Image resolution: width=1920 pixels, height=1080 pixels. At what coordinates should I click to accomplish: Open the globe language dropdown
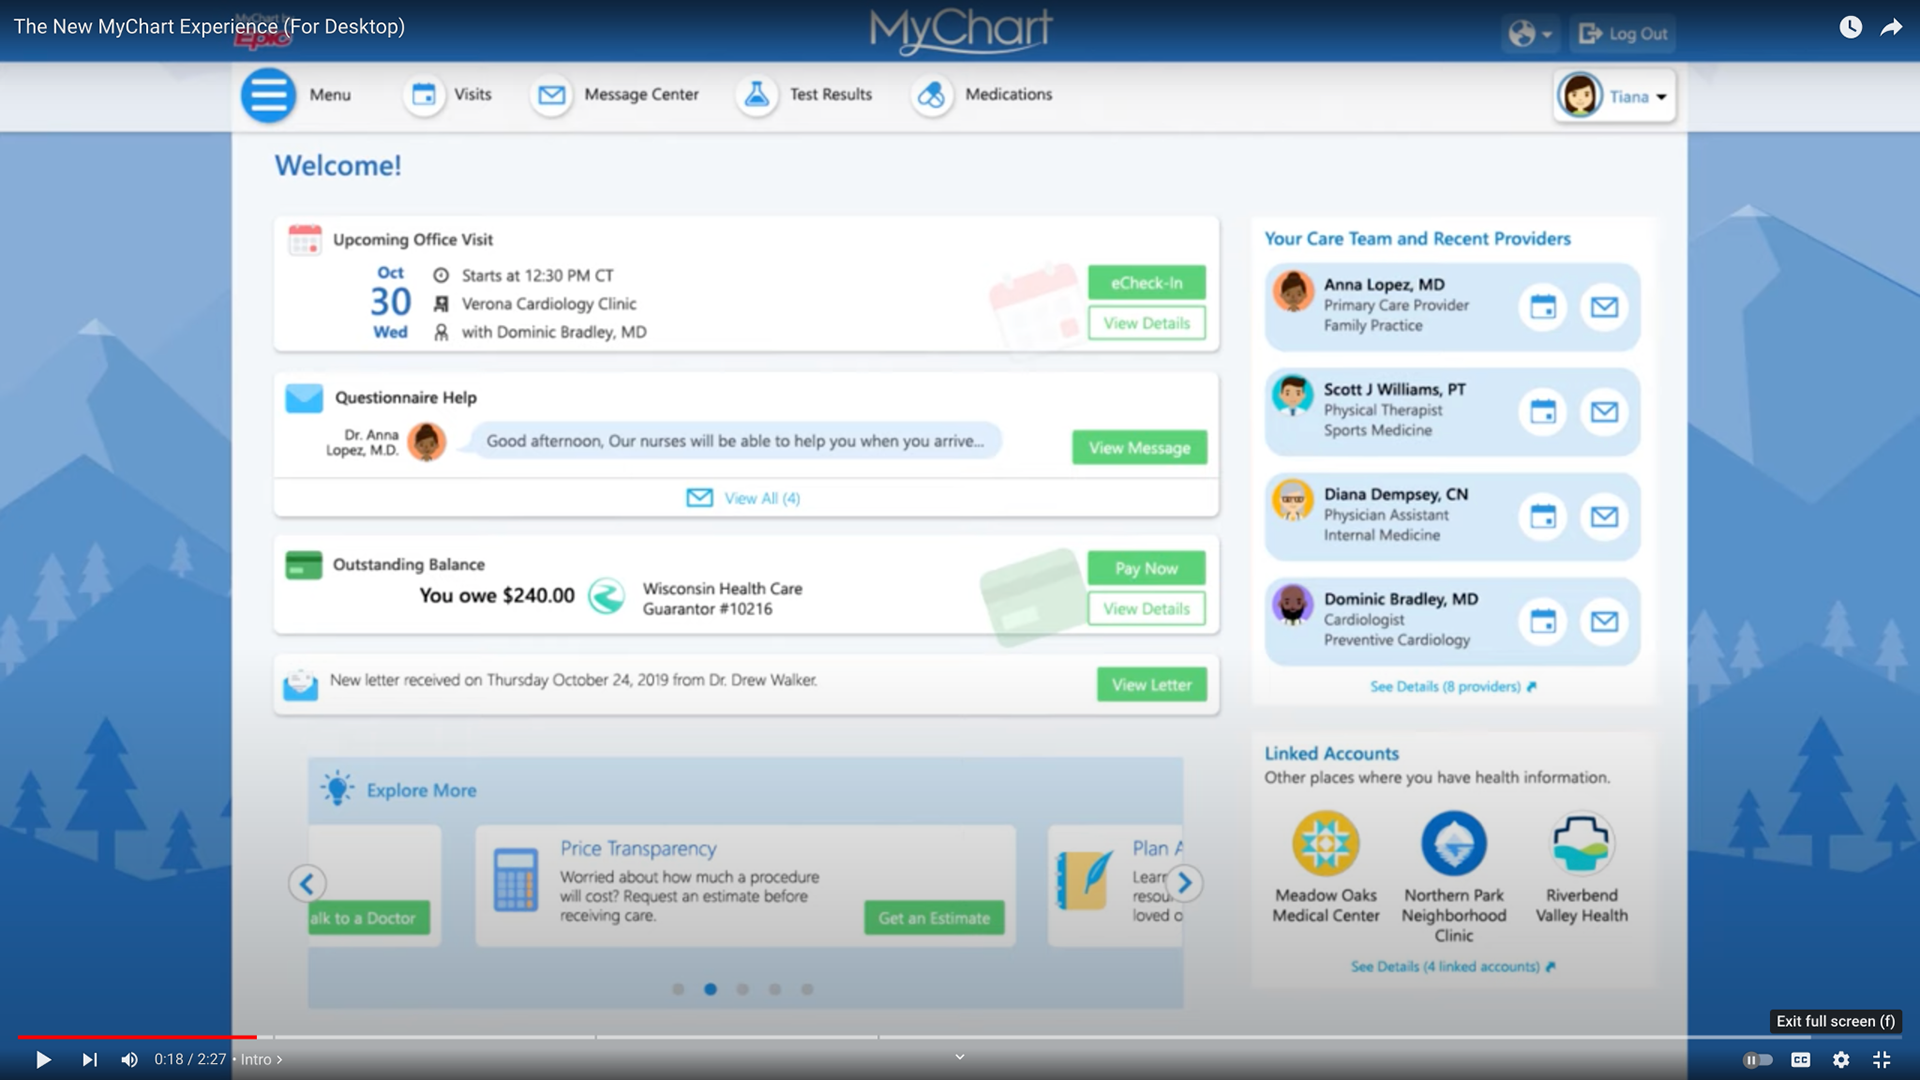coord(1529,34)
